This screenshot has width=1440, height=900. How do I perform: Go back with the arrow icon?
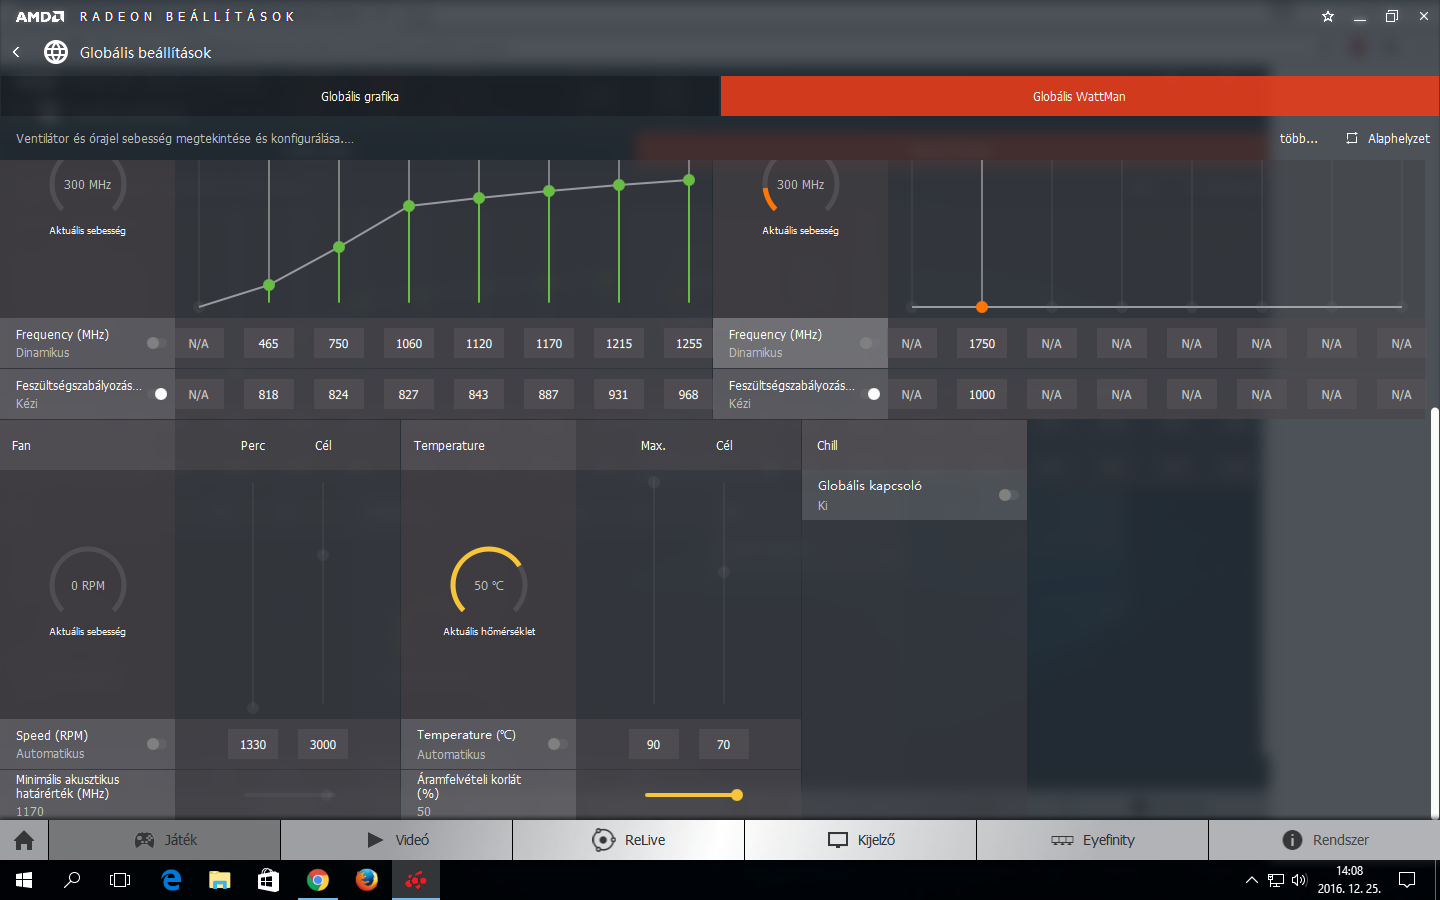point(16,52)
